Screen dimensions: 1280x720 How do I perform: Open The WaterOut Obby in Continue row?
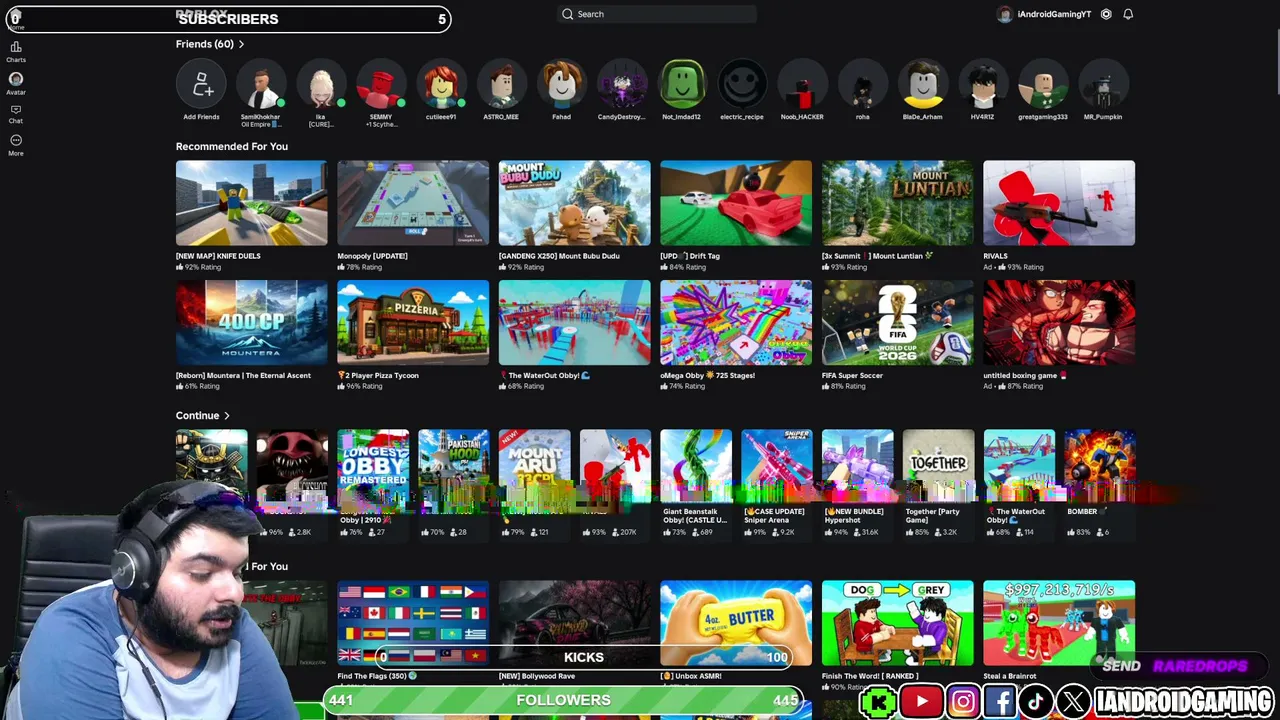pos(1019,465)
